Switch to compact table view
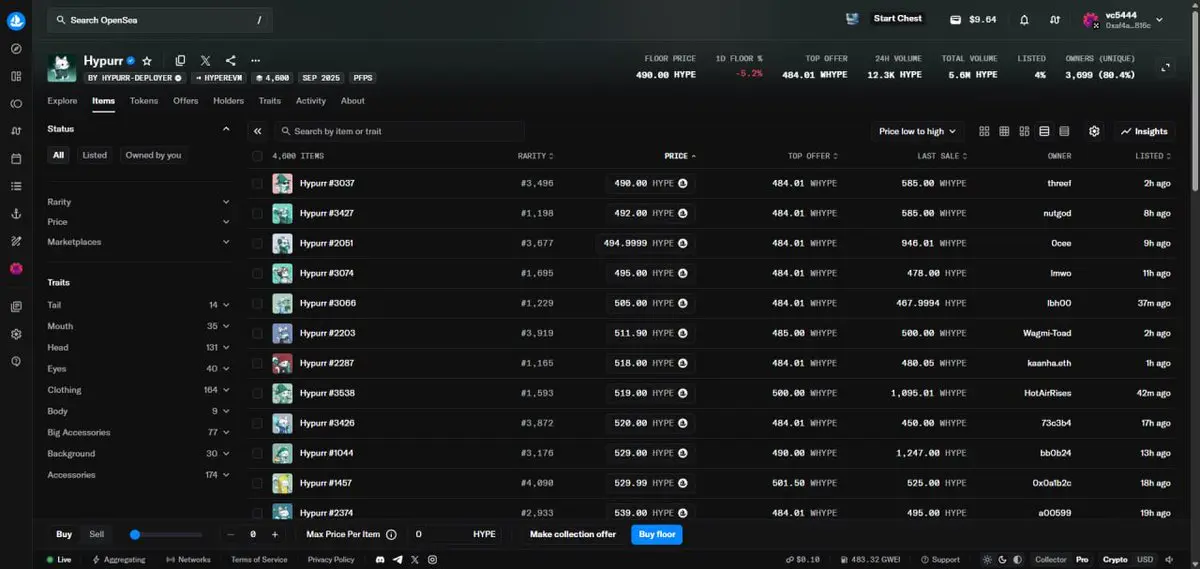Image resolution: width=1200 pixels, height=569 pixels. click(1064, 131)
